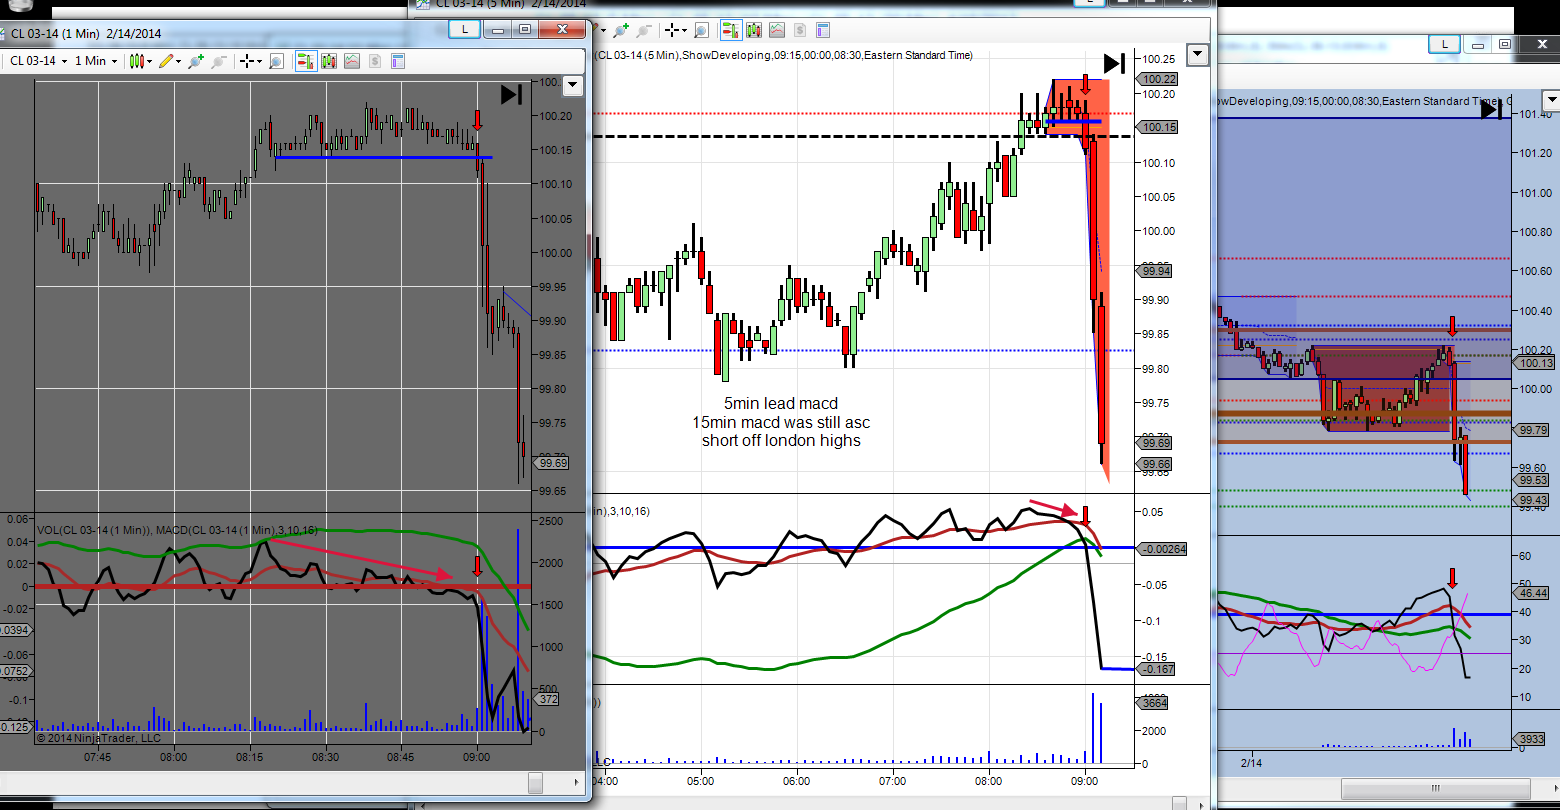This screenshot has width=1560, height=810.
Task: Click 100.13 price marker in rightmost chart
Action: (x=1535, y=363)
